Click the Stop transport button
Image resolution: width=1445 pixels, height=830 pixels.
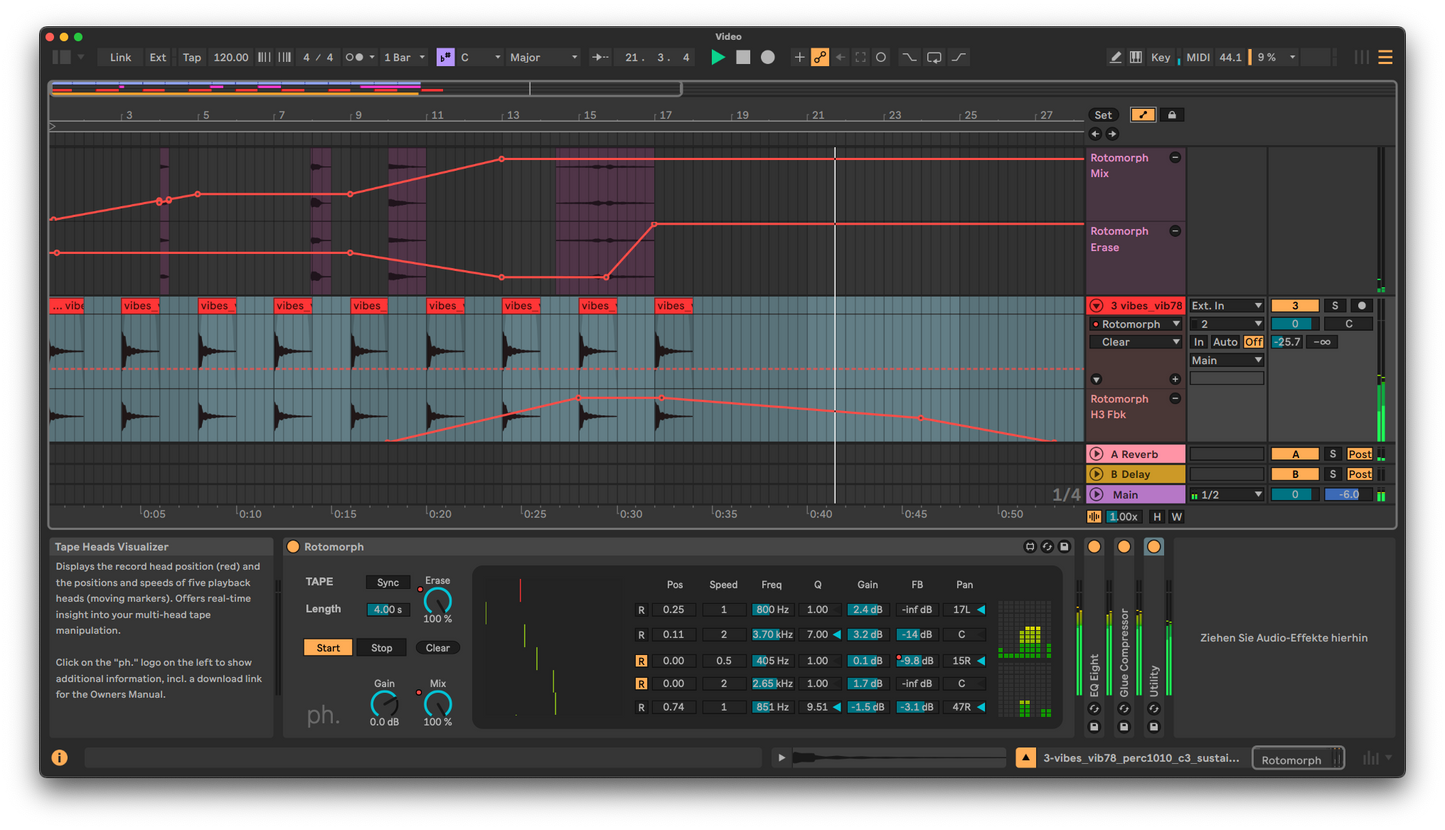[x=743, y=58]
